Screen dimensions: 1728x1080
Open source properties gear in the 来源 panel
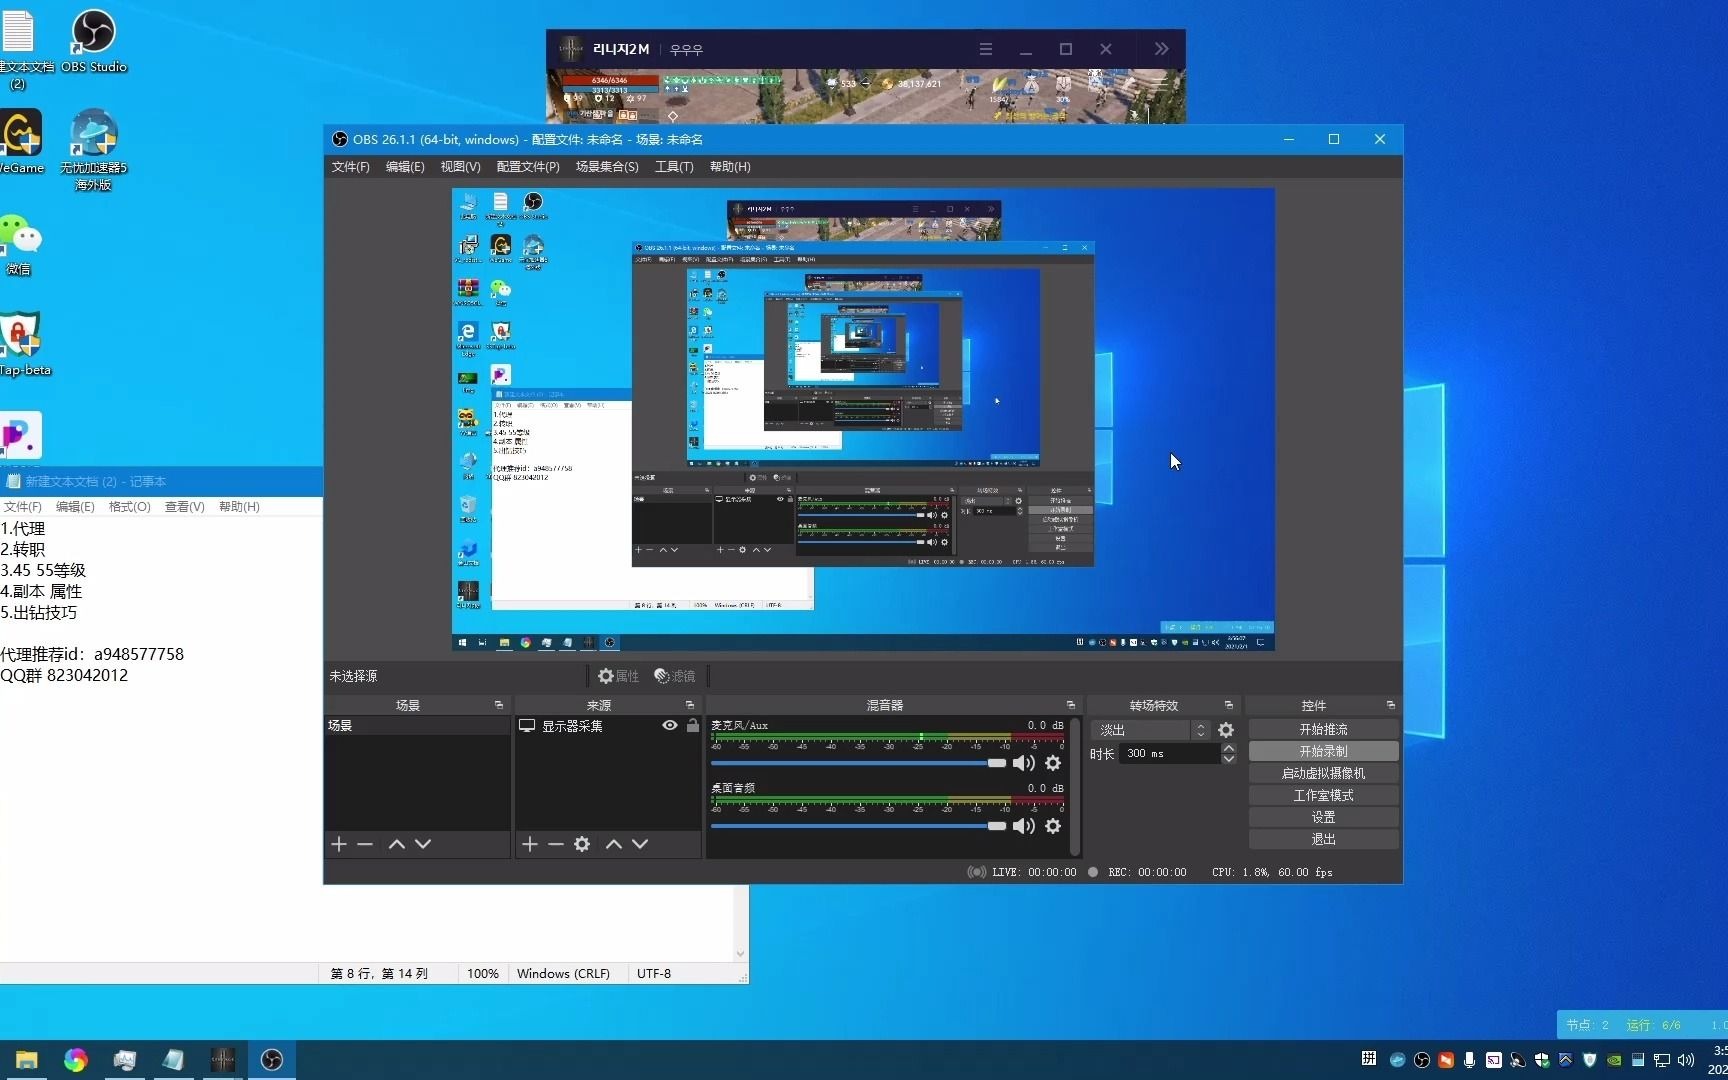[582, 844]
